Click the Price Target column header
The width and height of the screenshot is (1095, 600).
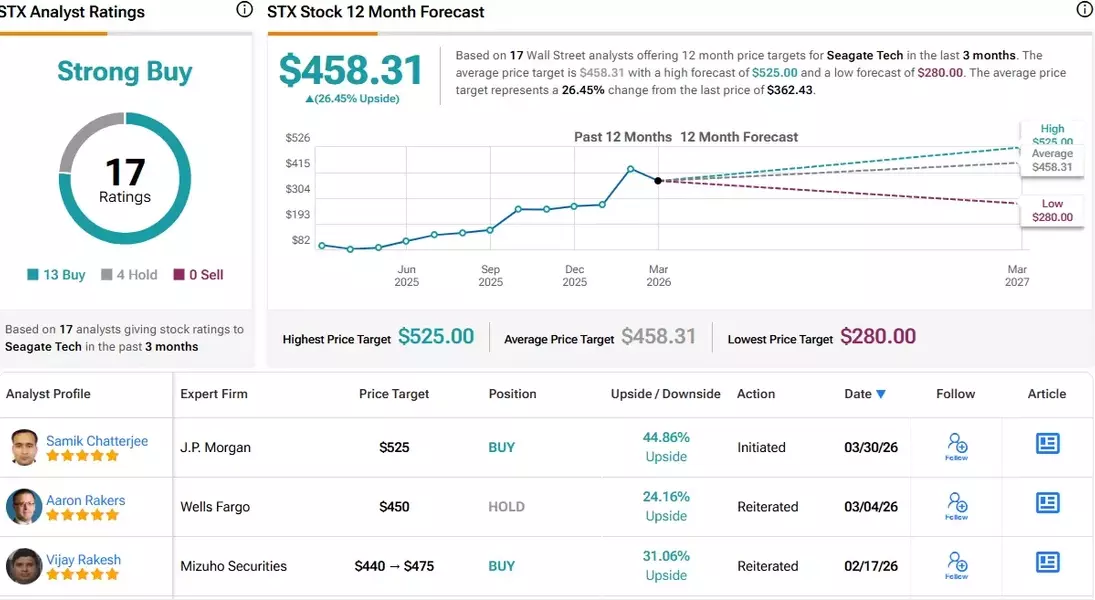click(394, 394)
